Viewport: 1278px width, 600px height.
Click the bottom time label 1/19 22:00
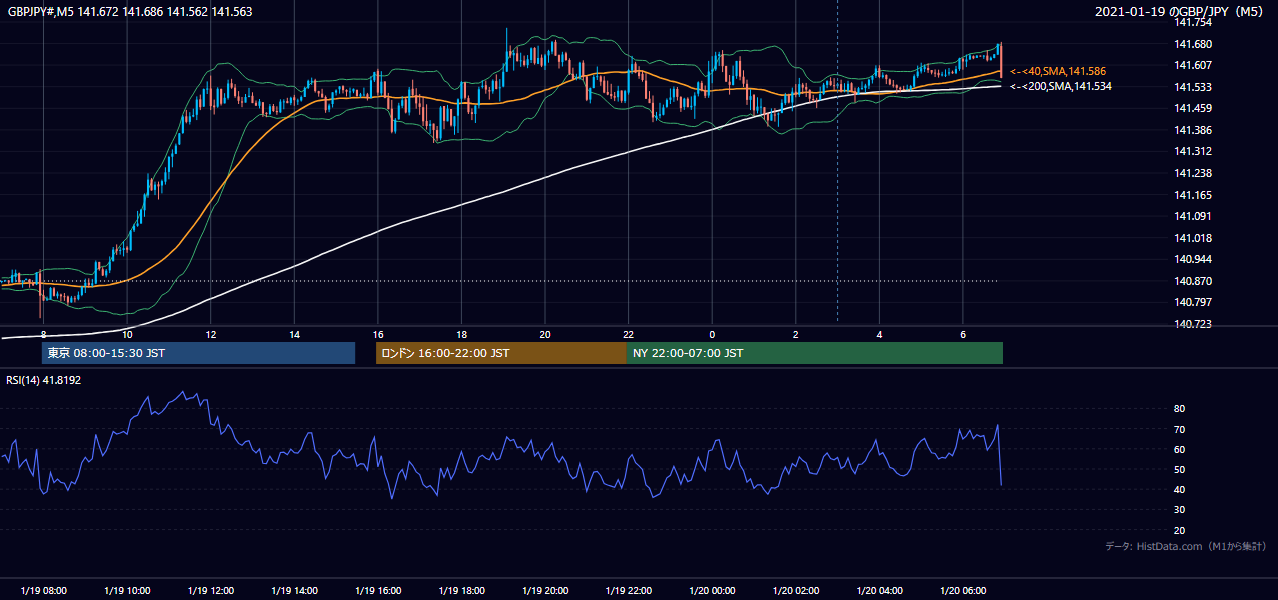[629, 591]
